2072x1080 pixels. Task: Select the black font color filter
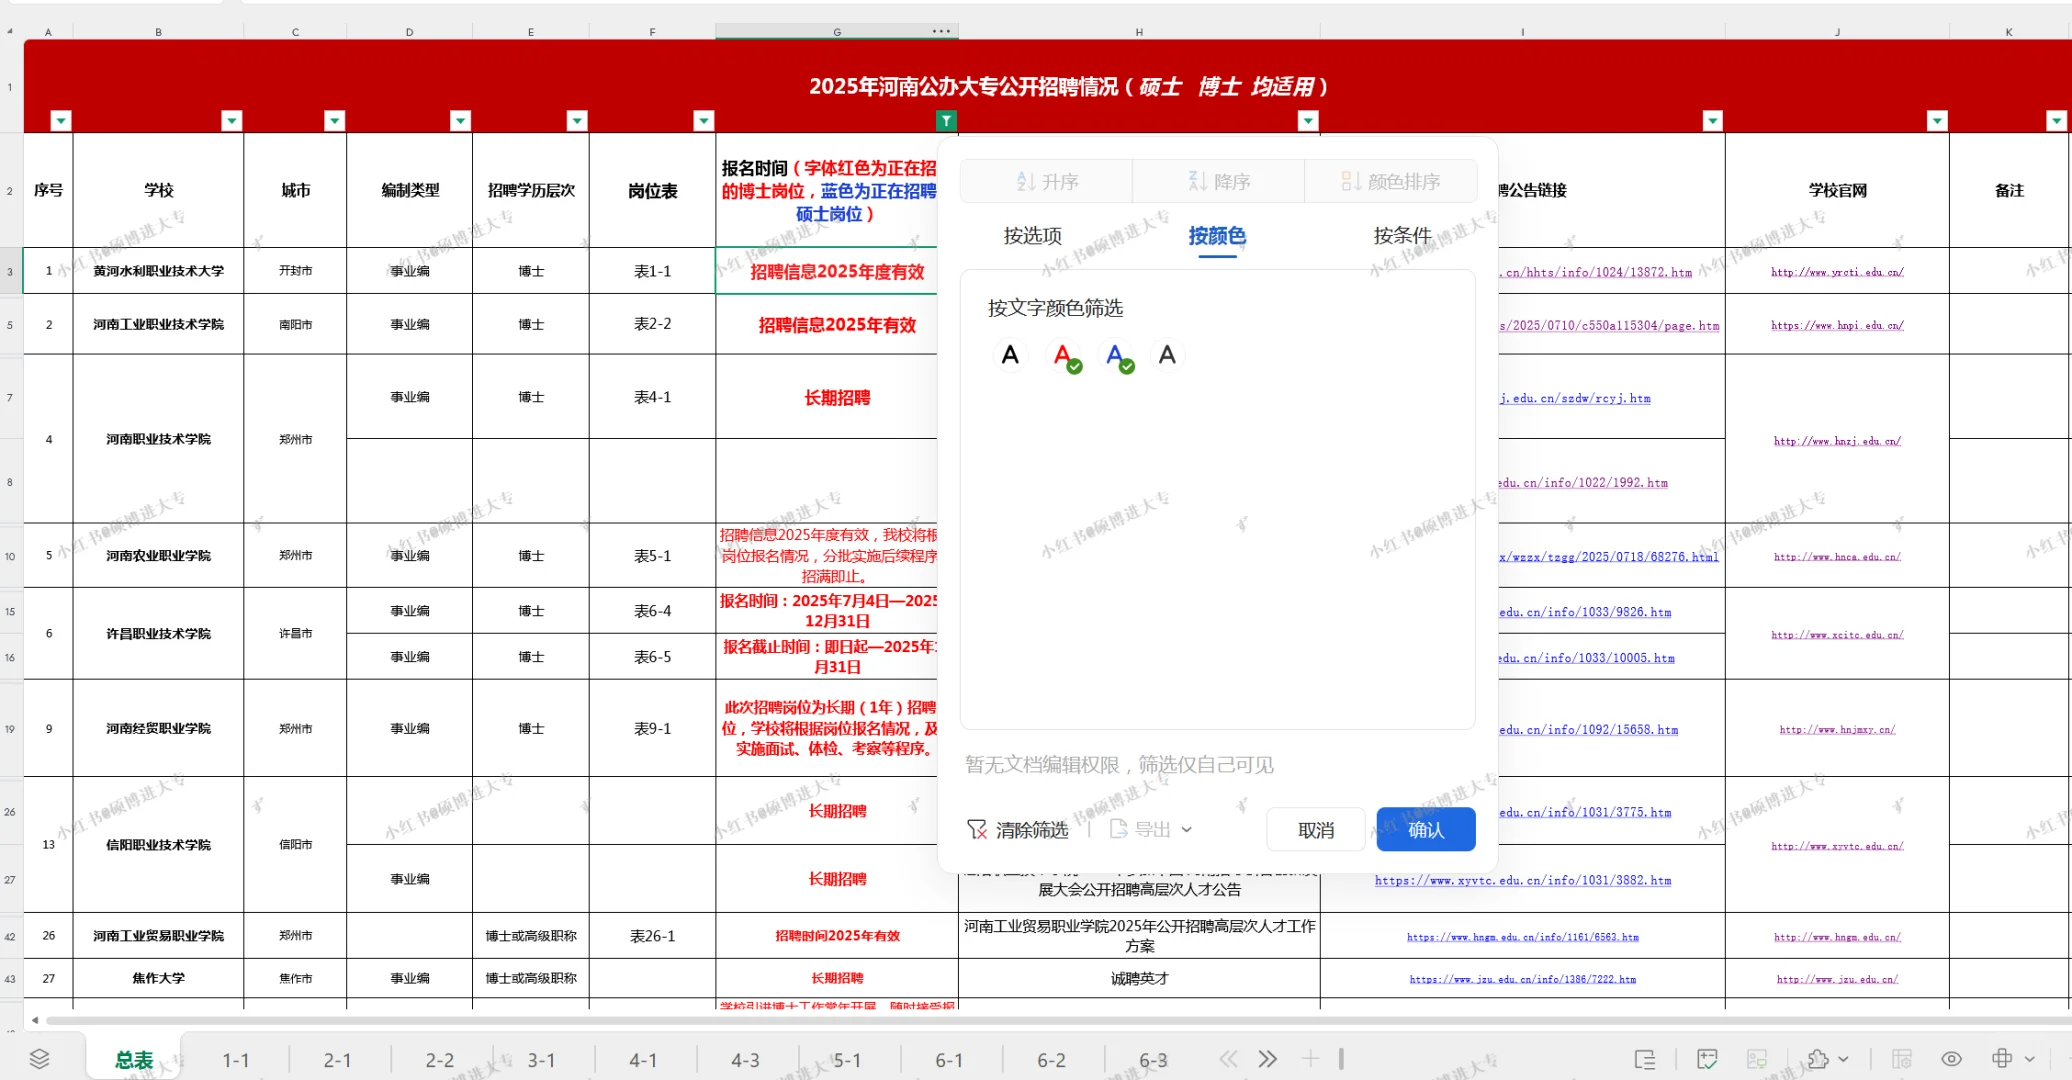click(x=1010, y=355)
